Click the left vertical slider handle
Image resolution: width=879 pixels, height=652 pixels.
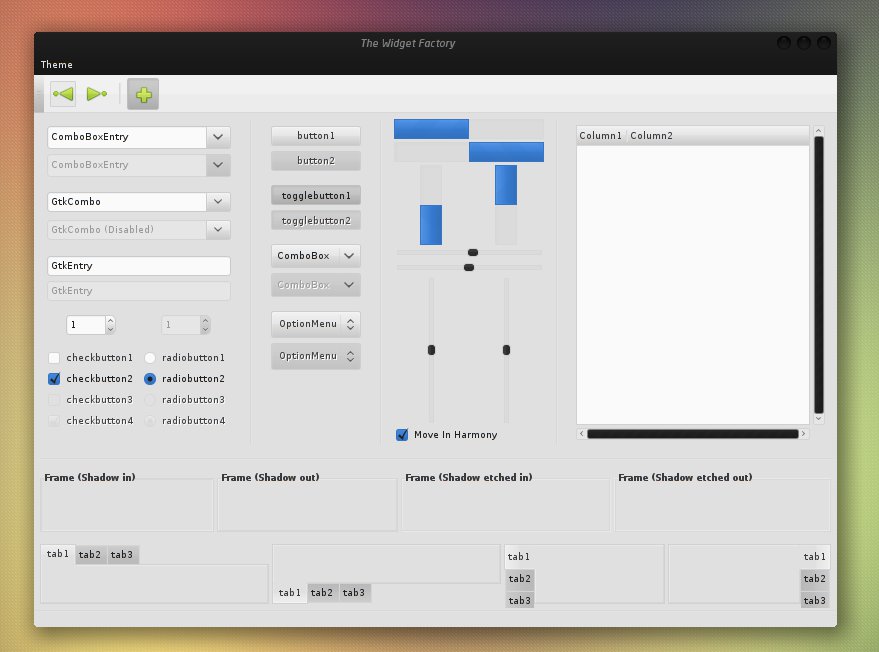(x=431, y=350)
